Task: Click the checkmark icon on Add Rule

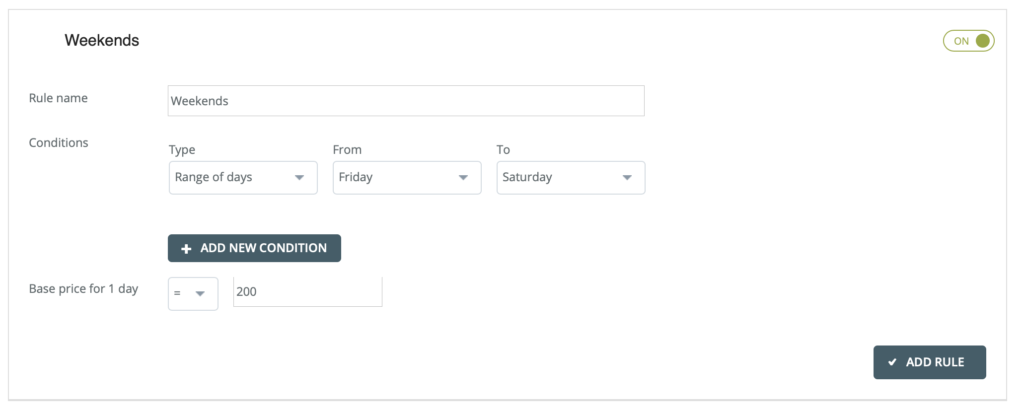Action: pyautogui.click(x=891, y=362)
